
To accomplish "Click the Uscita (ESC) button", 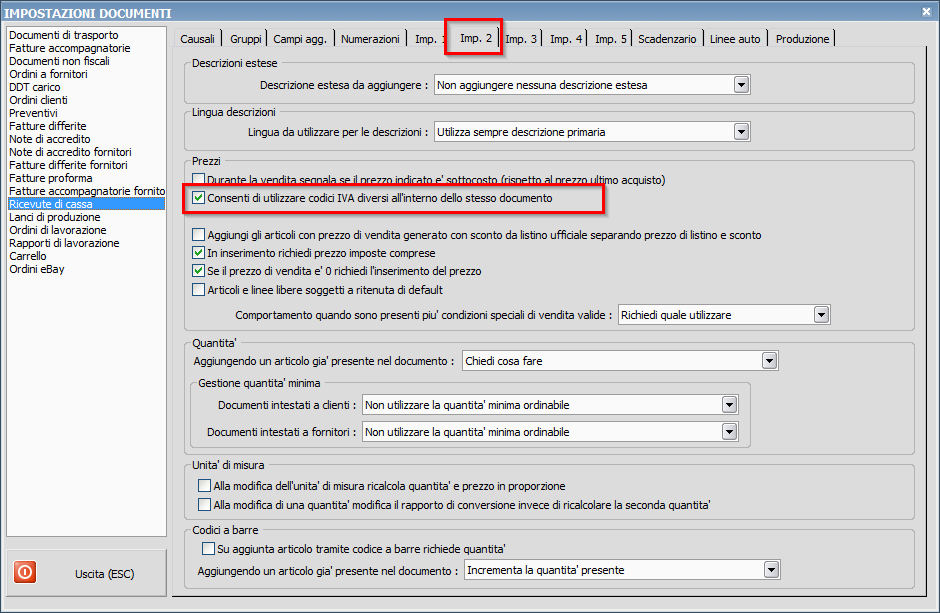I will (86, 573).
